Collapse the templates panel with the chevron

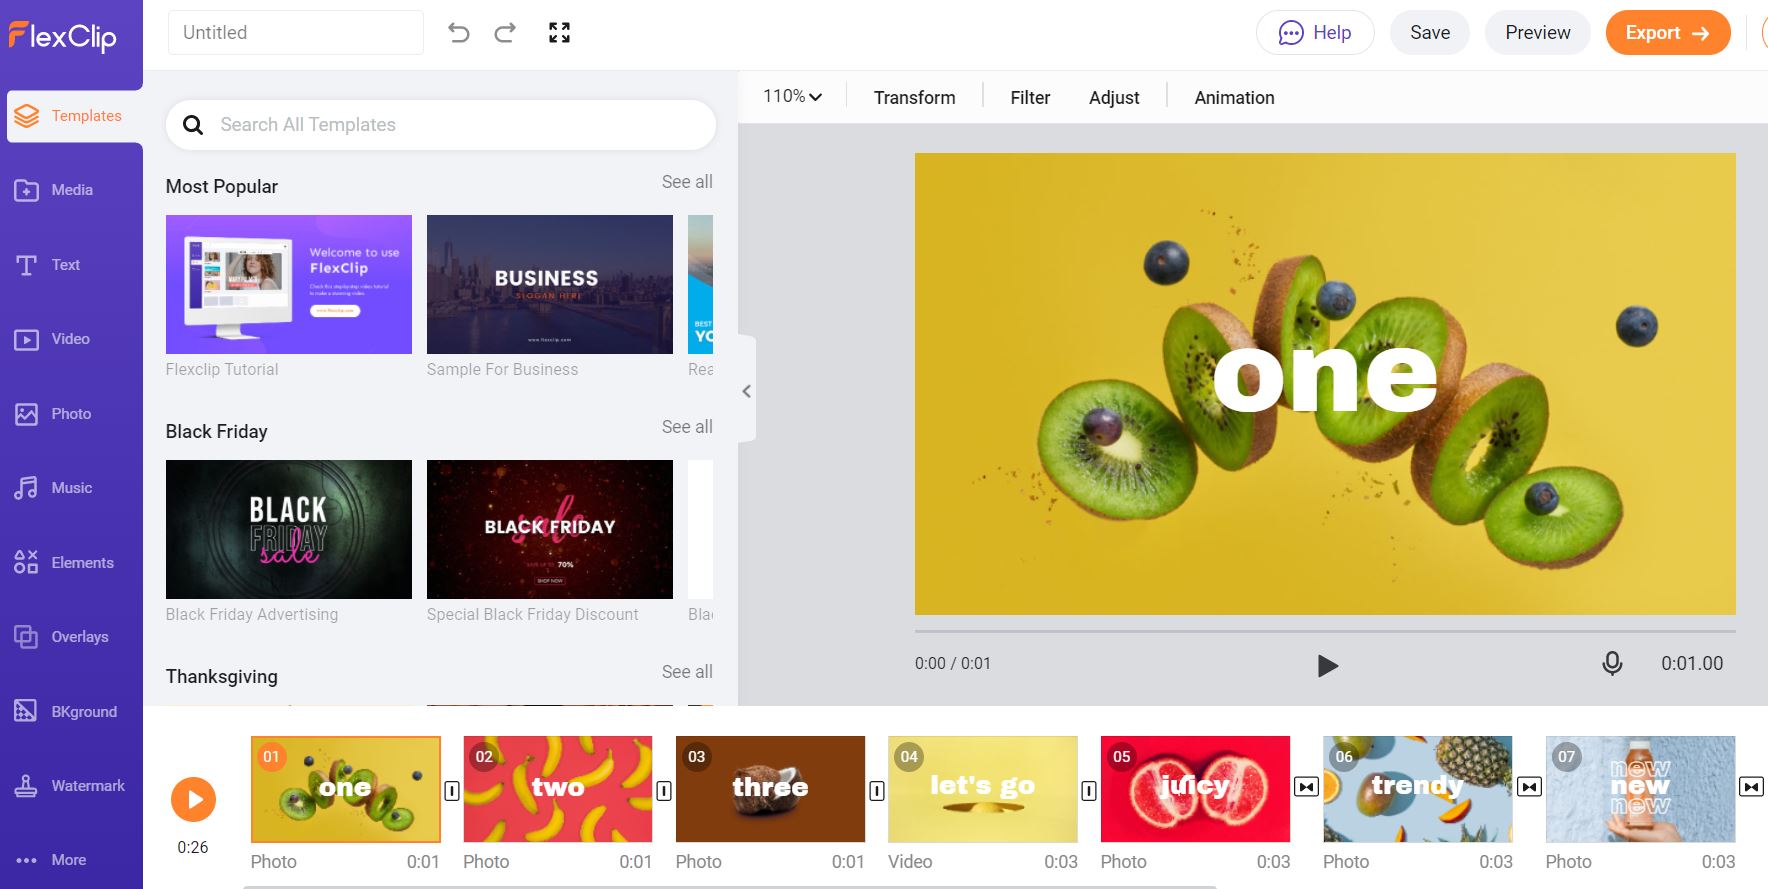click(x=746, y=391)
